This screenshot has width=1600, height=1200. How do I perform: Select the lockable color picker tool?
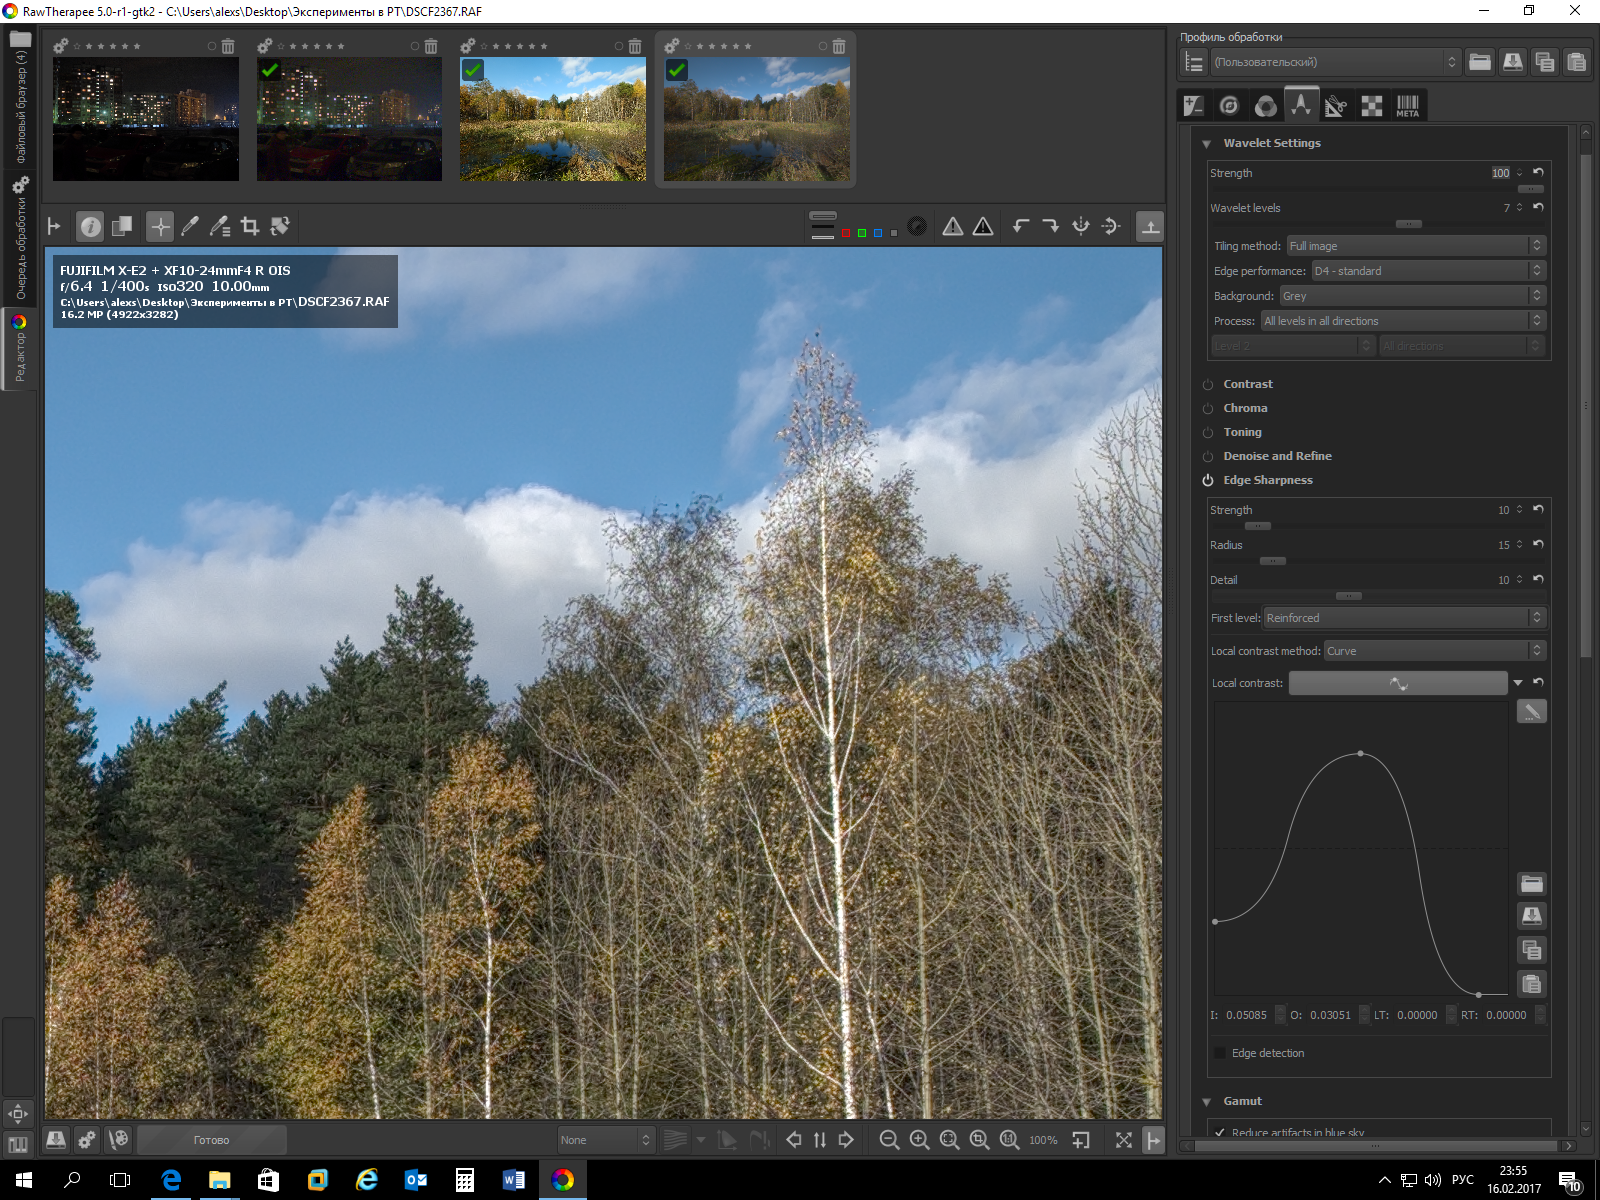pos(220,227)
